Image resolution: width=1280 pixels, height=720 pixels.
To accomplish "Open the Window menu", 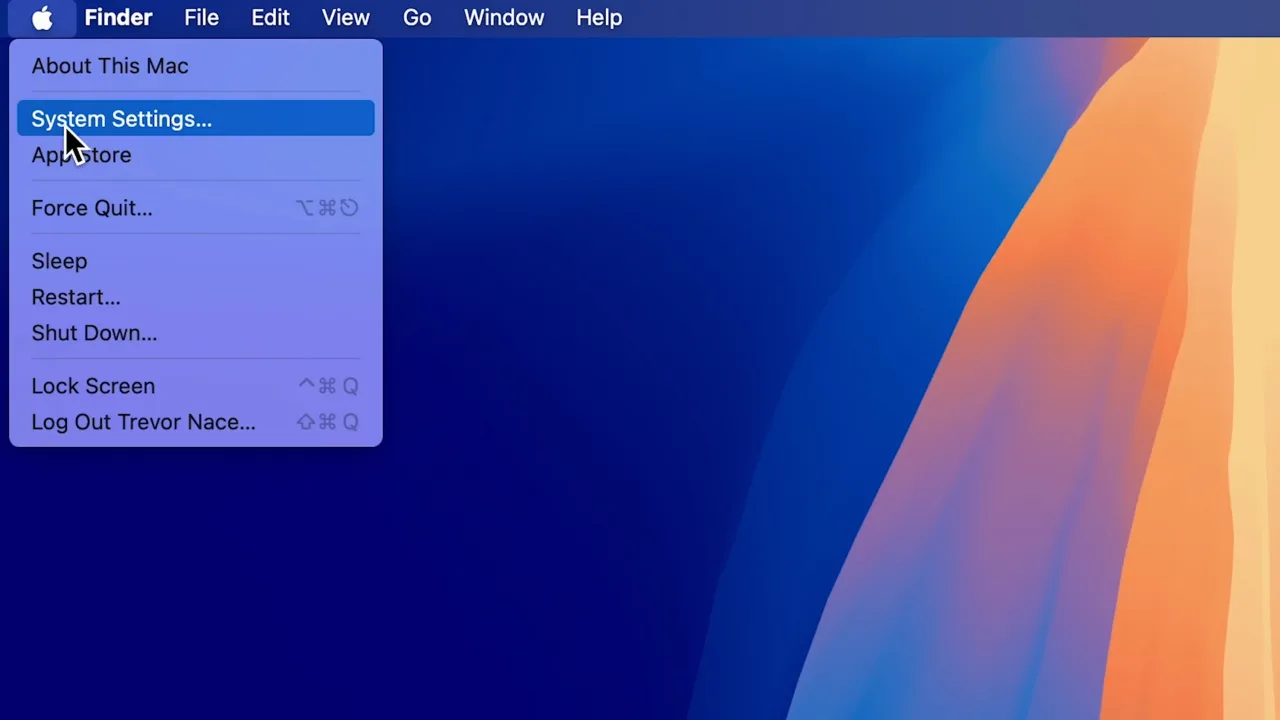I will point(504,17).
